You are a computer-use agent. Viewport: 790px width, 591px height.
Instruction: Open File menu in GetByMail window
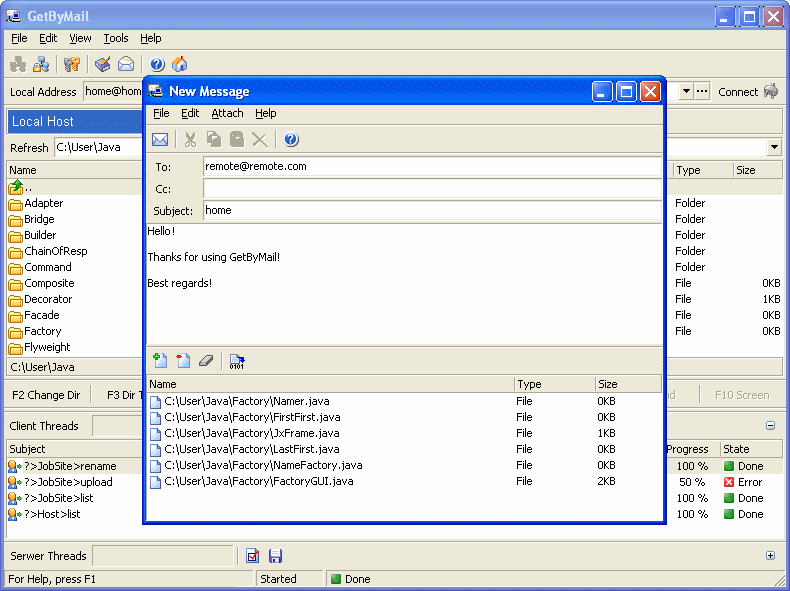point(19,38)
